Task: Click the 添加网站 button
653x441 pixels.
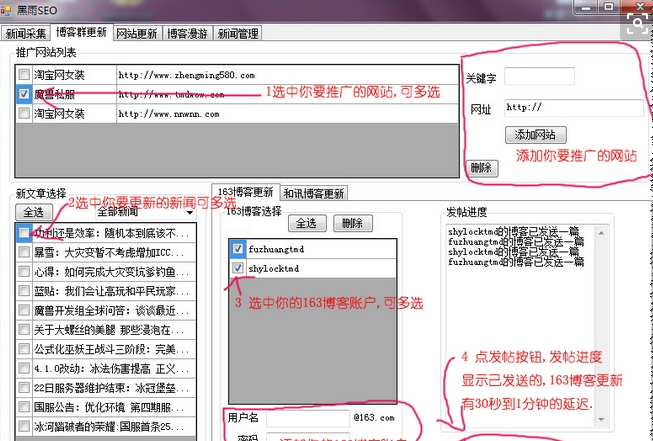Action: (x=536, y=135)
